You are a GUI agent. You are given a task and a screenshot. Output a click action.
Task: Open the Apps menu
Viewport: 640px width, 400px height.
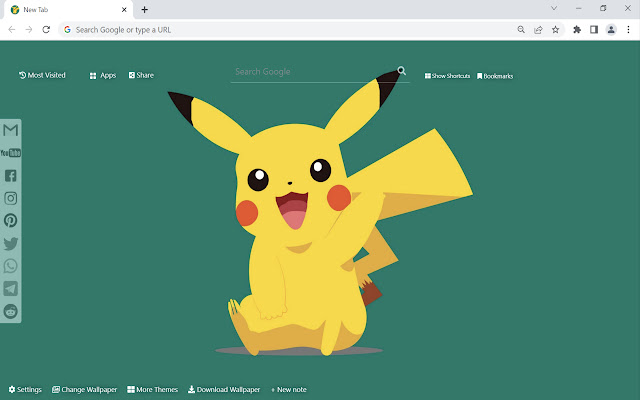103,76
